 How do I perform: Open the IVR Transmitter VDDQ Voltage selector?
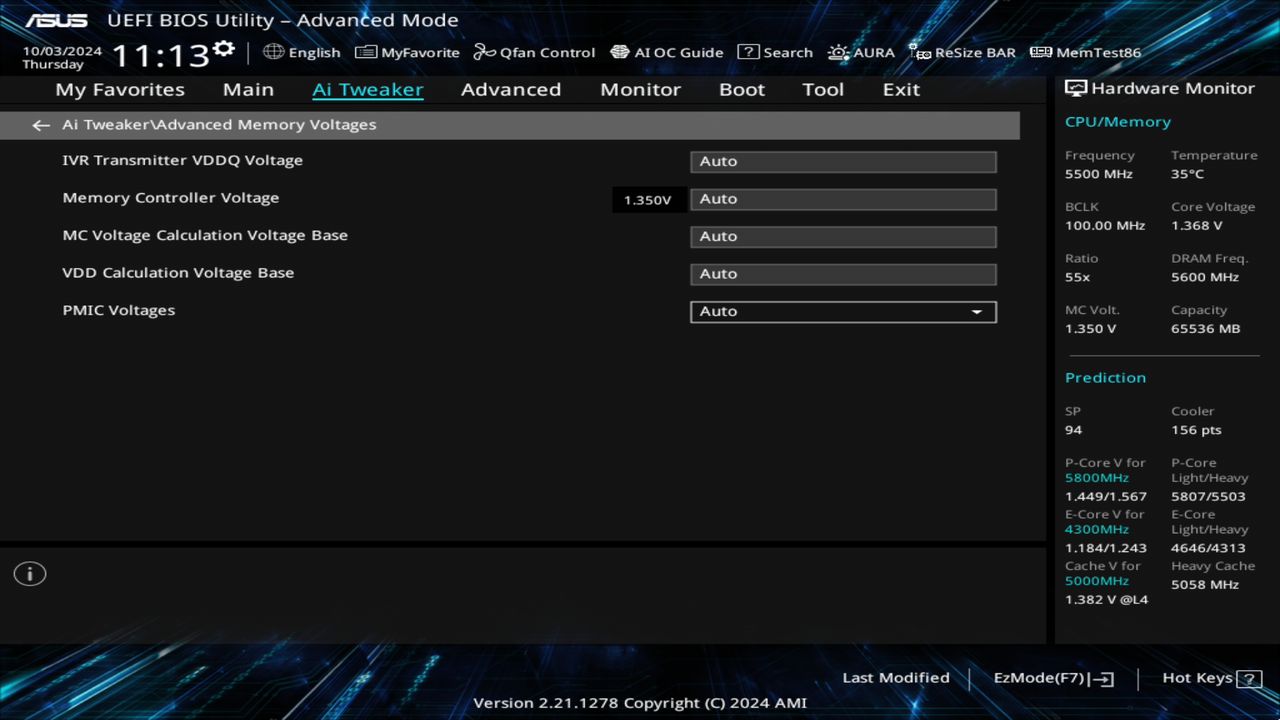843,161
